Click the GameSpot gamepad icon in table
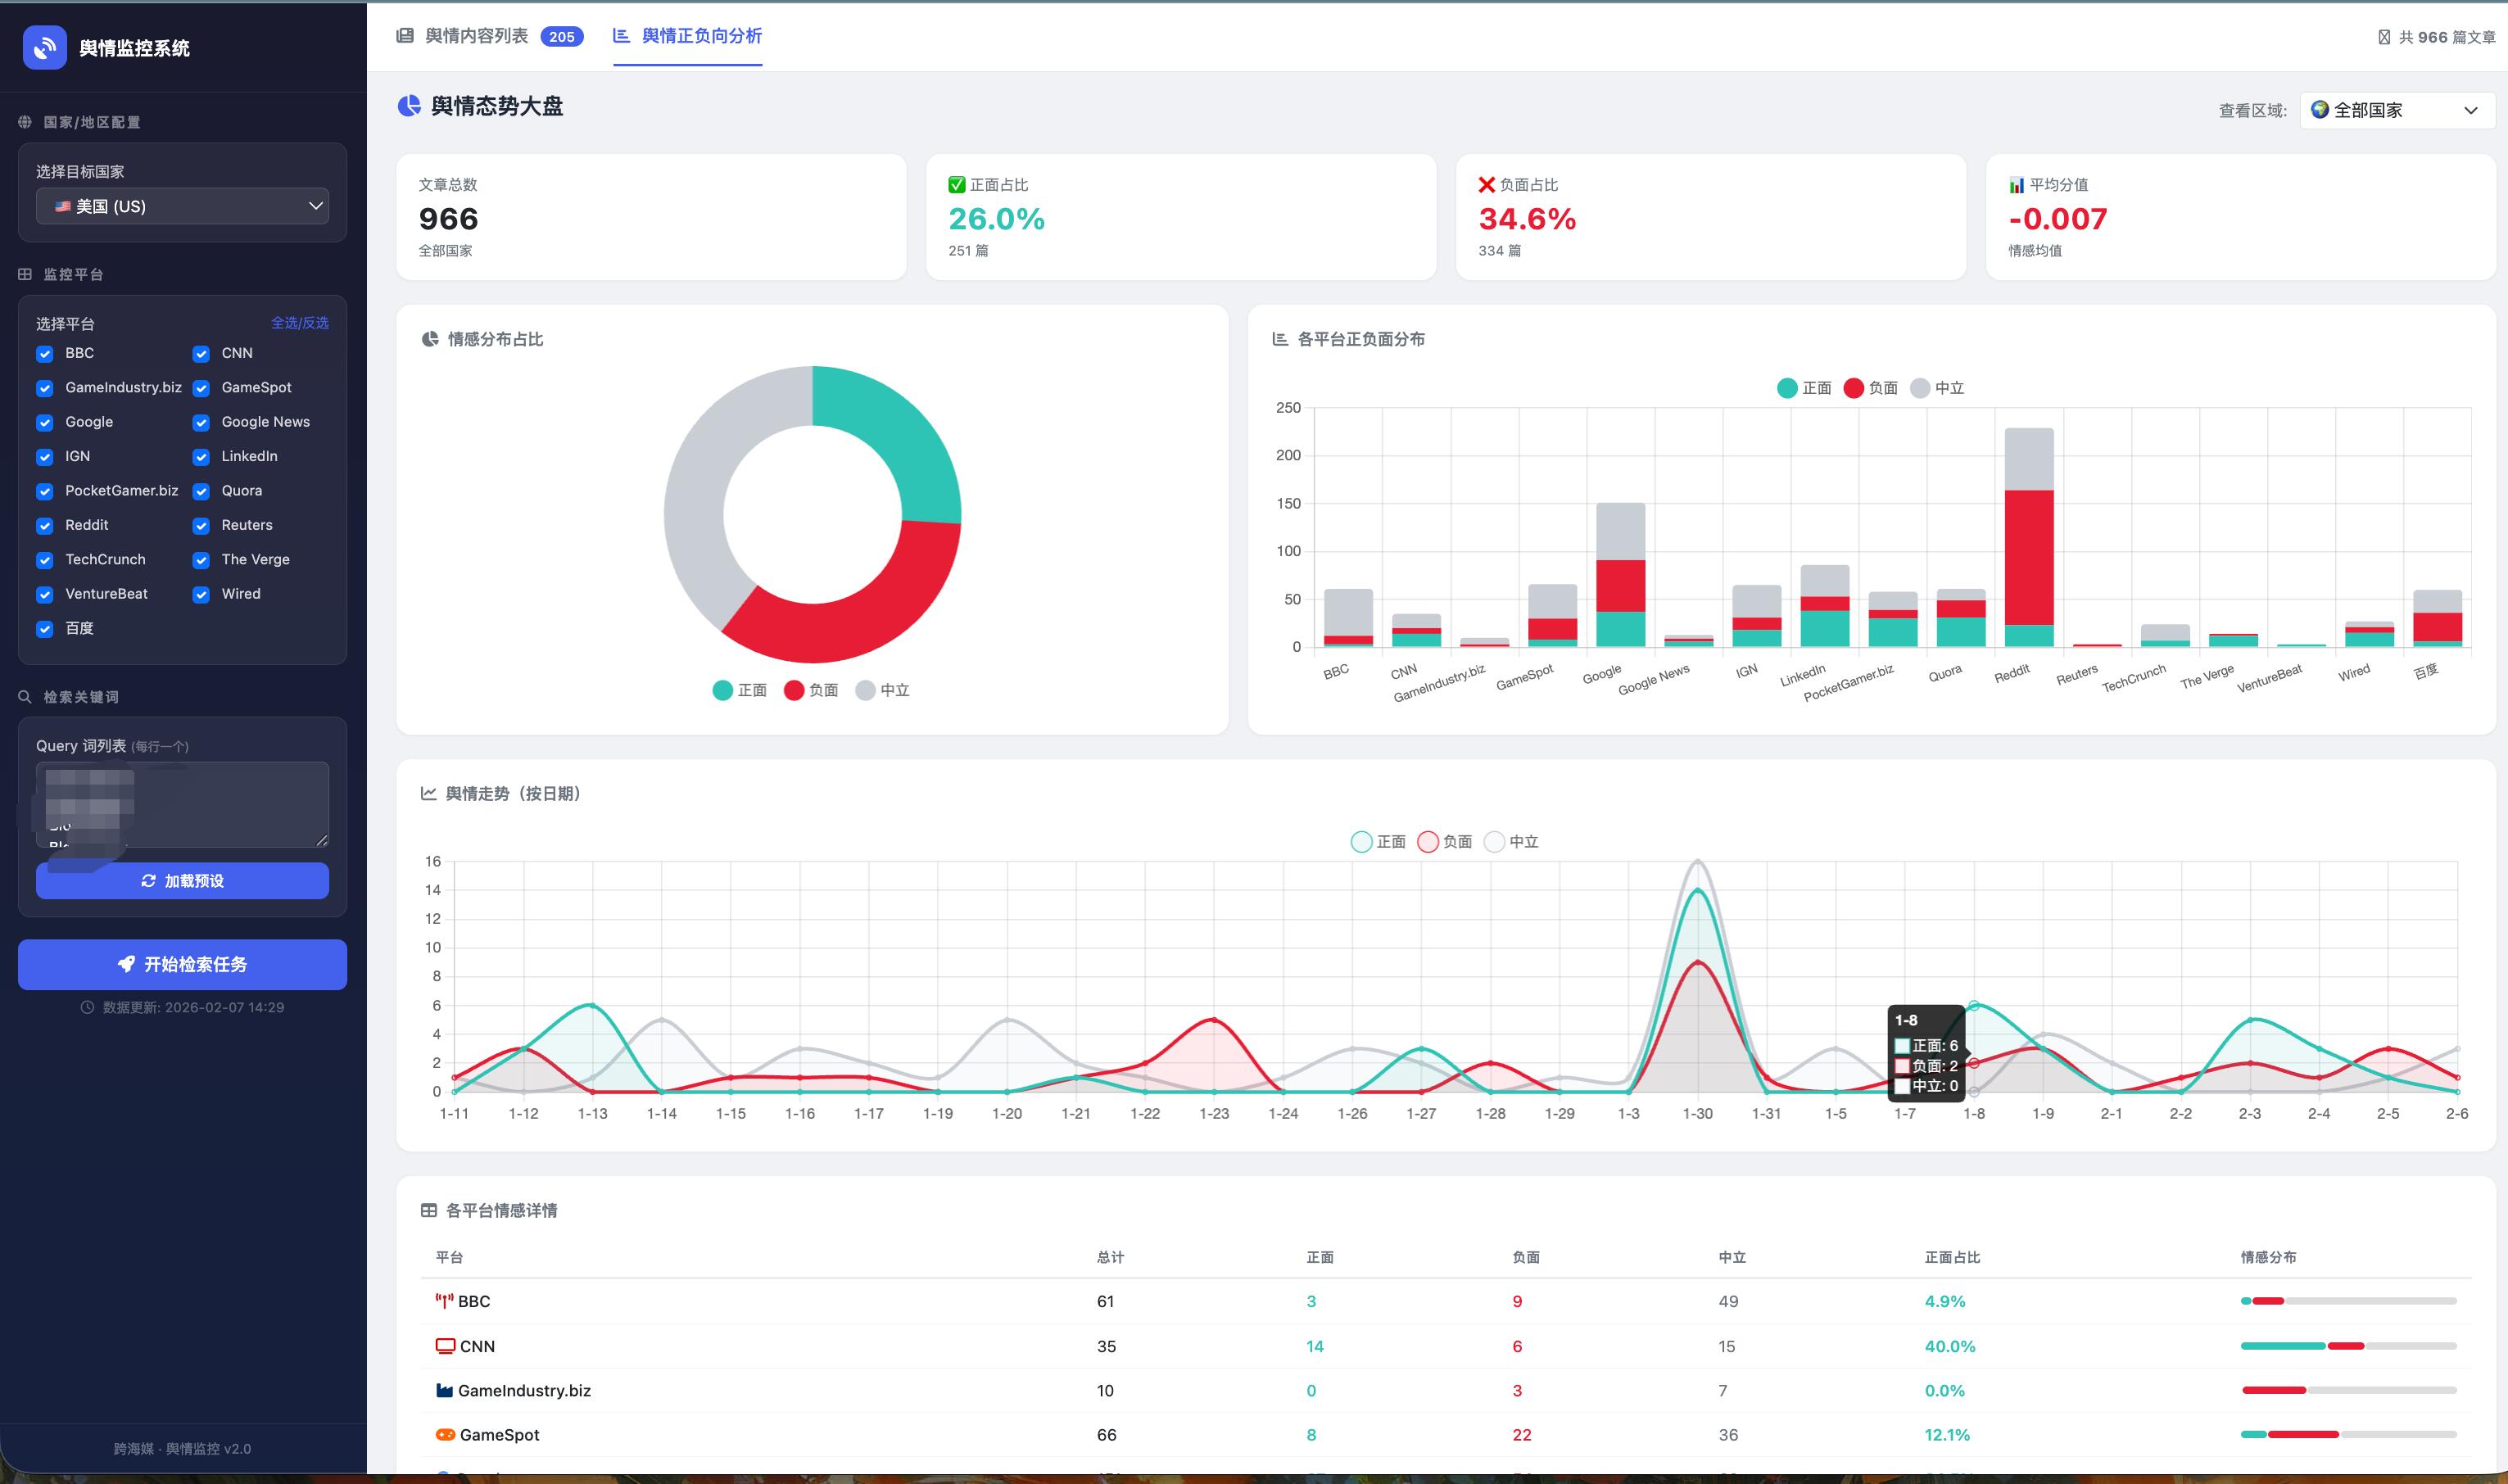The image size is (2508, 1484). [x=445, y=1434]
